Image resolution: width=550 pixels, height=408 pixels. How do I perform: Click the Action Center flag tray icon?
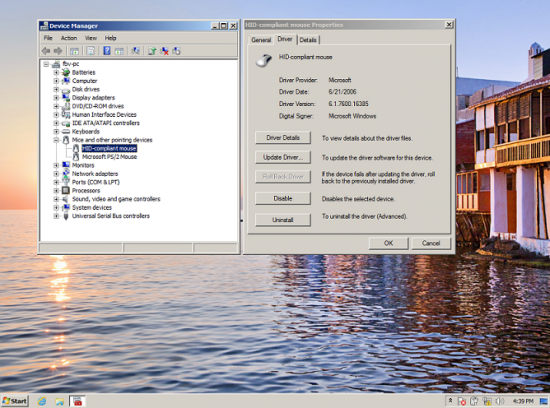coord(462,401)
